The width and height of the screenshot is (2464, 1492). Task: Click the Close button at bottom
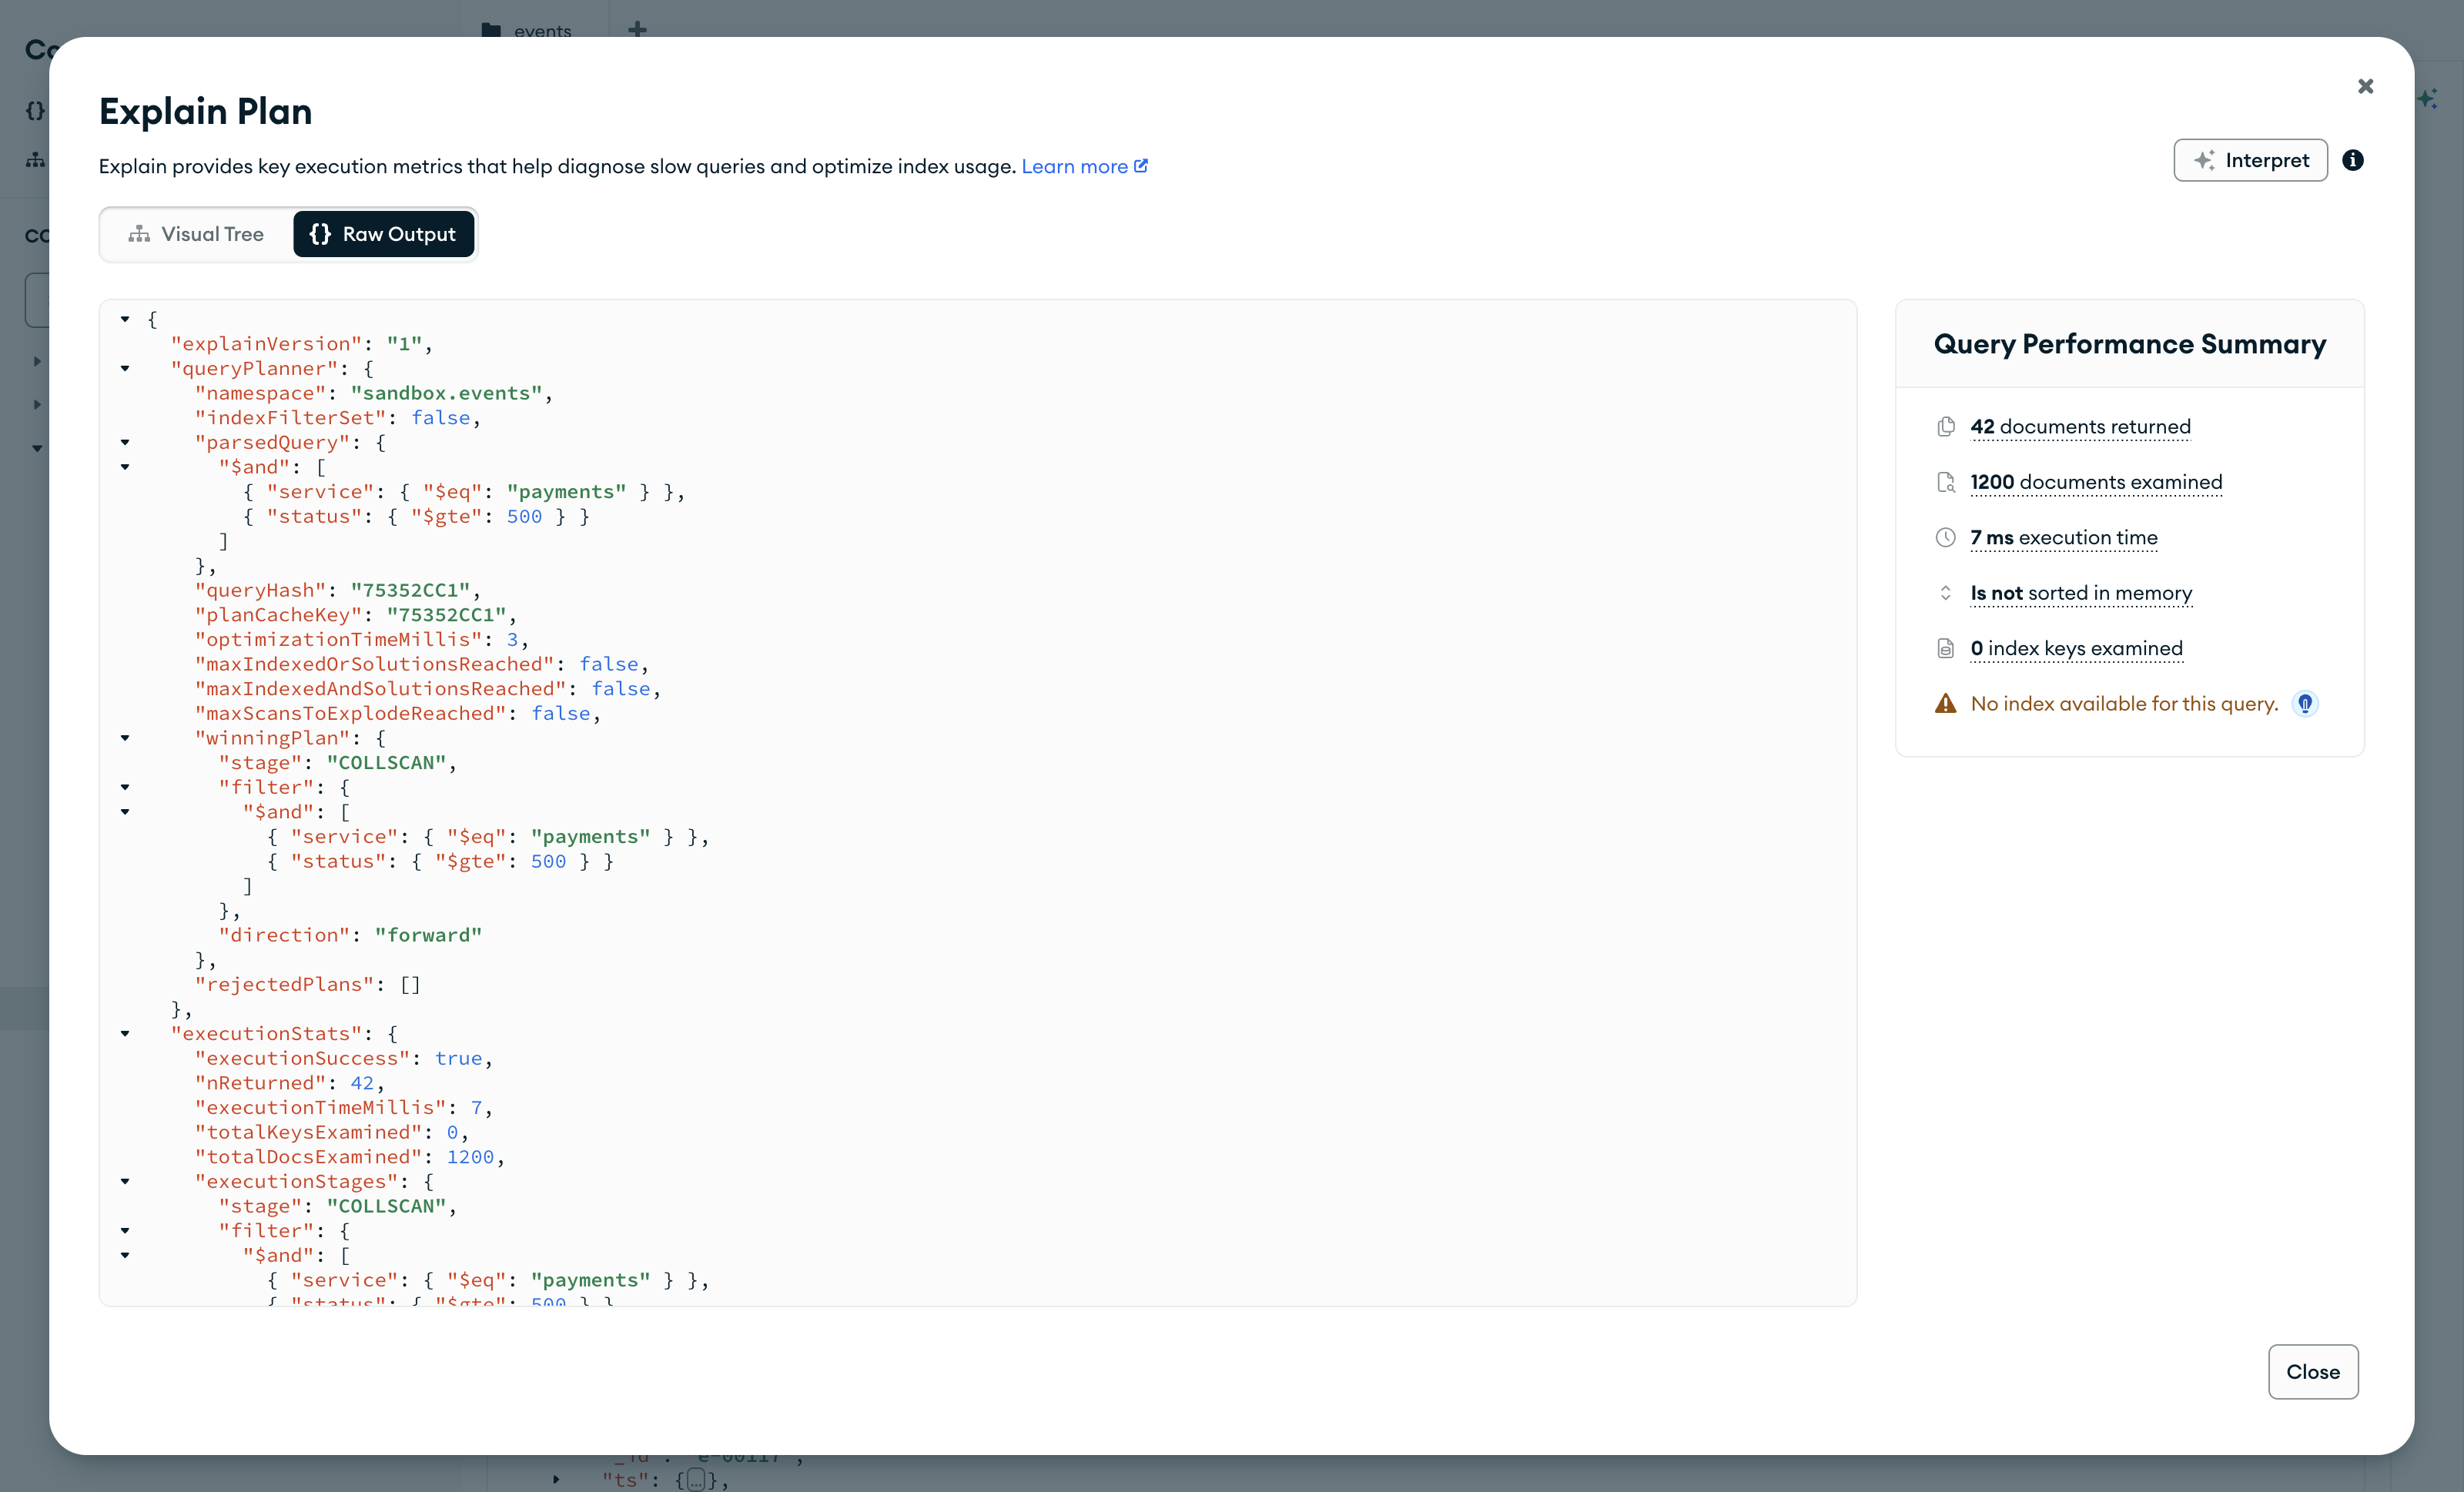(x=2312, y=1372)
